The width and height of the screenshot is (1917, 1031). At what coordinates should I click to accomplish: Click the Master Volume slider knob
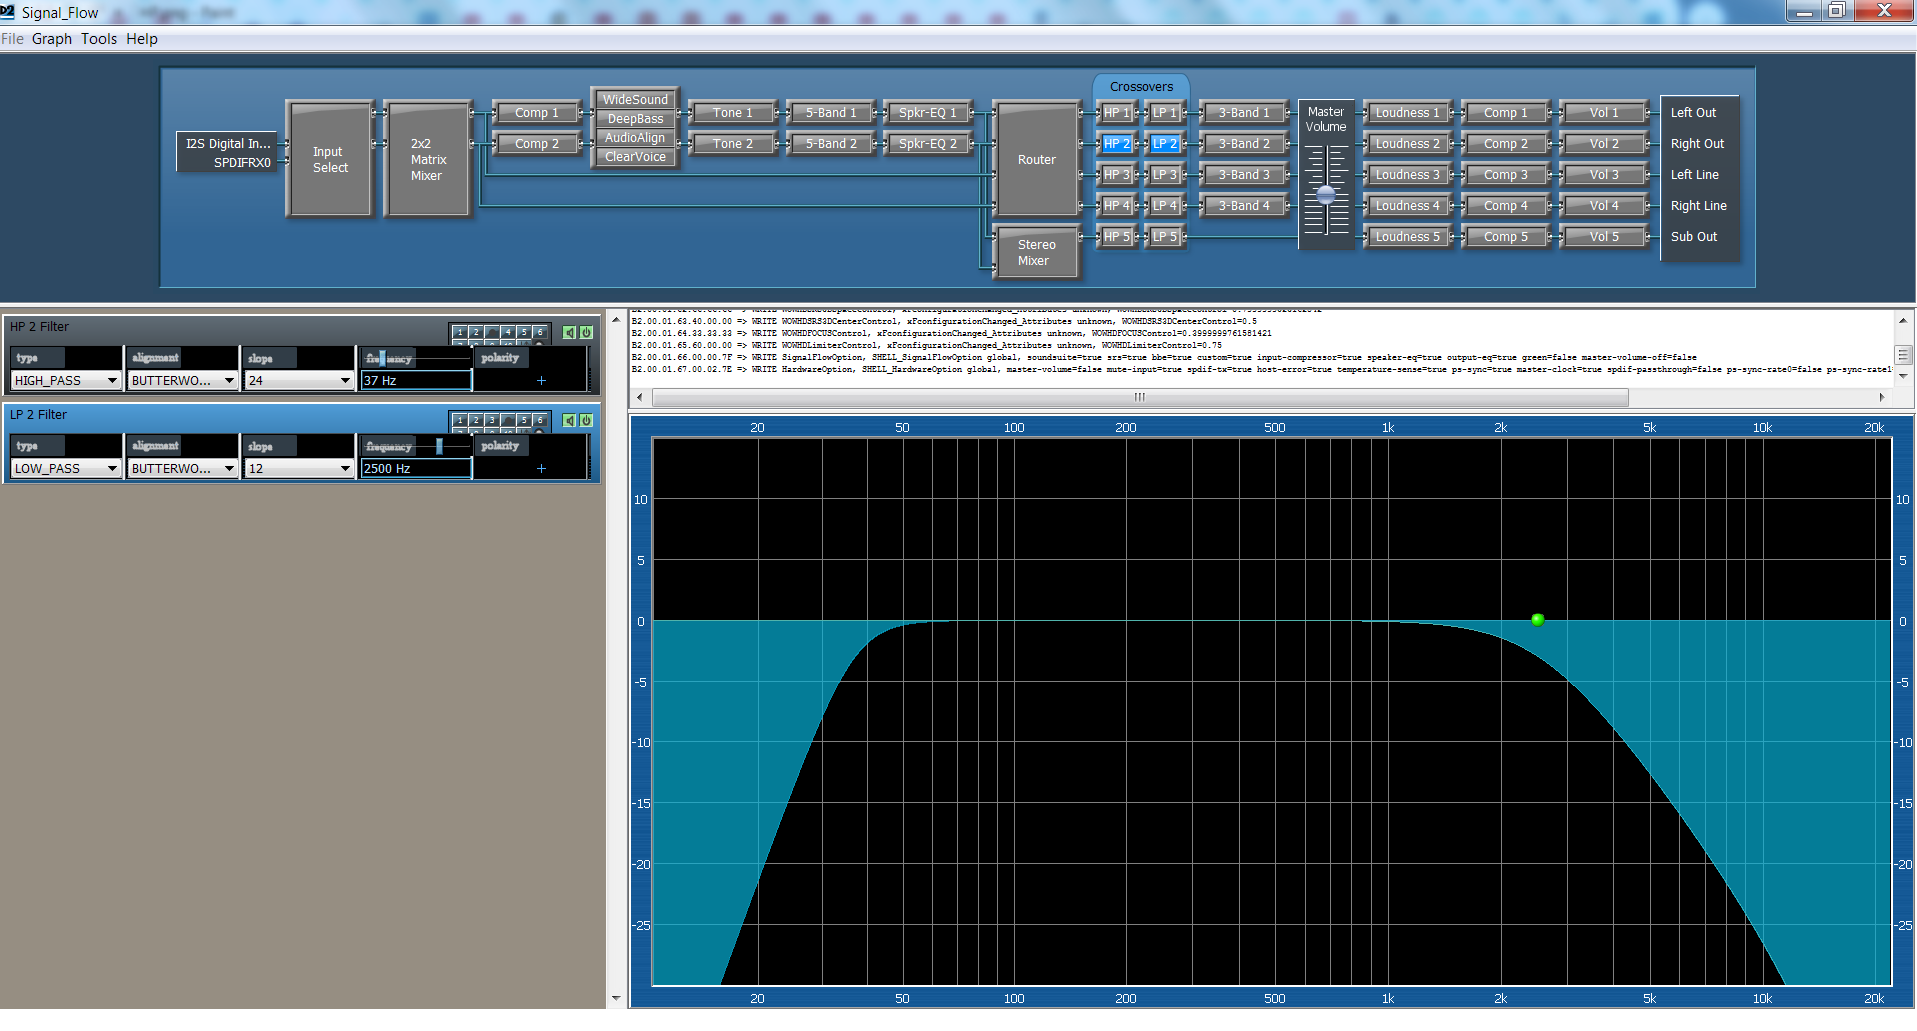(x=1326, y=195)
